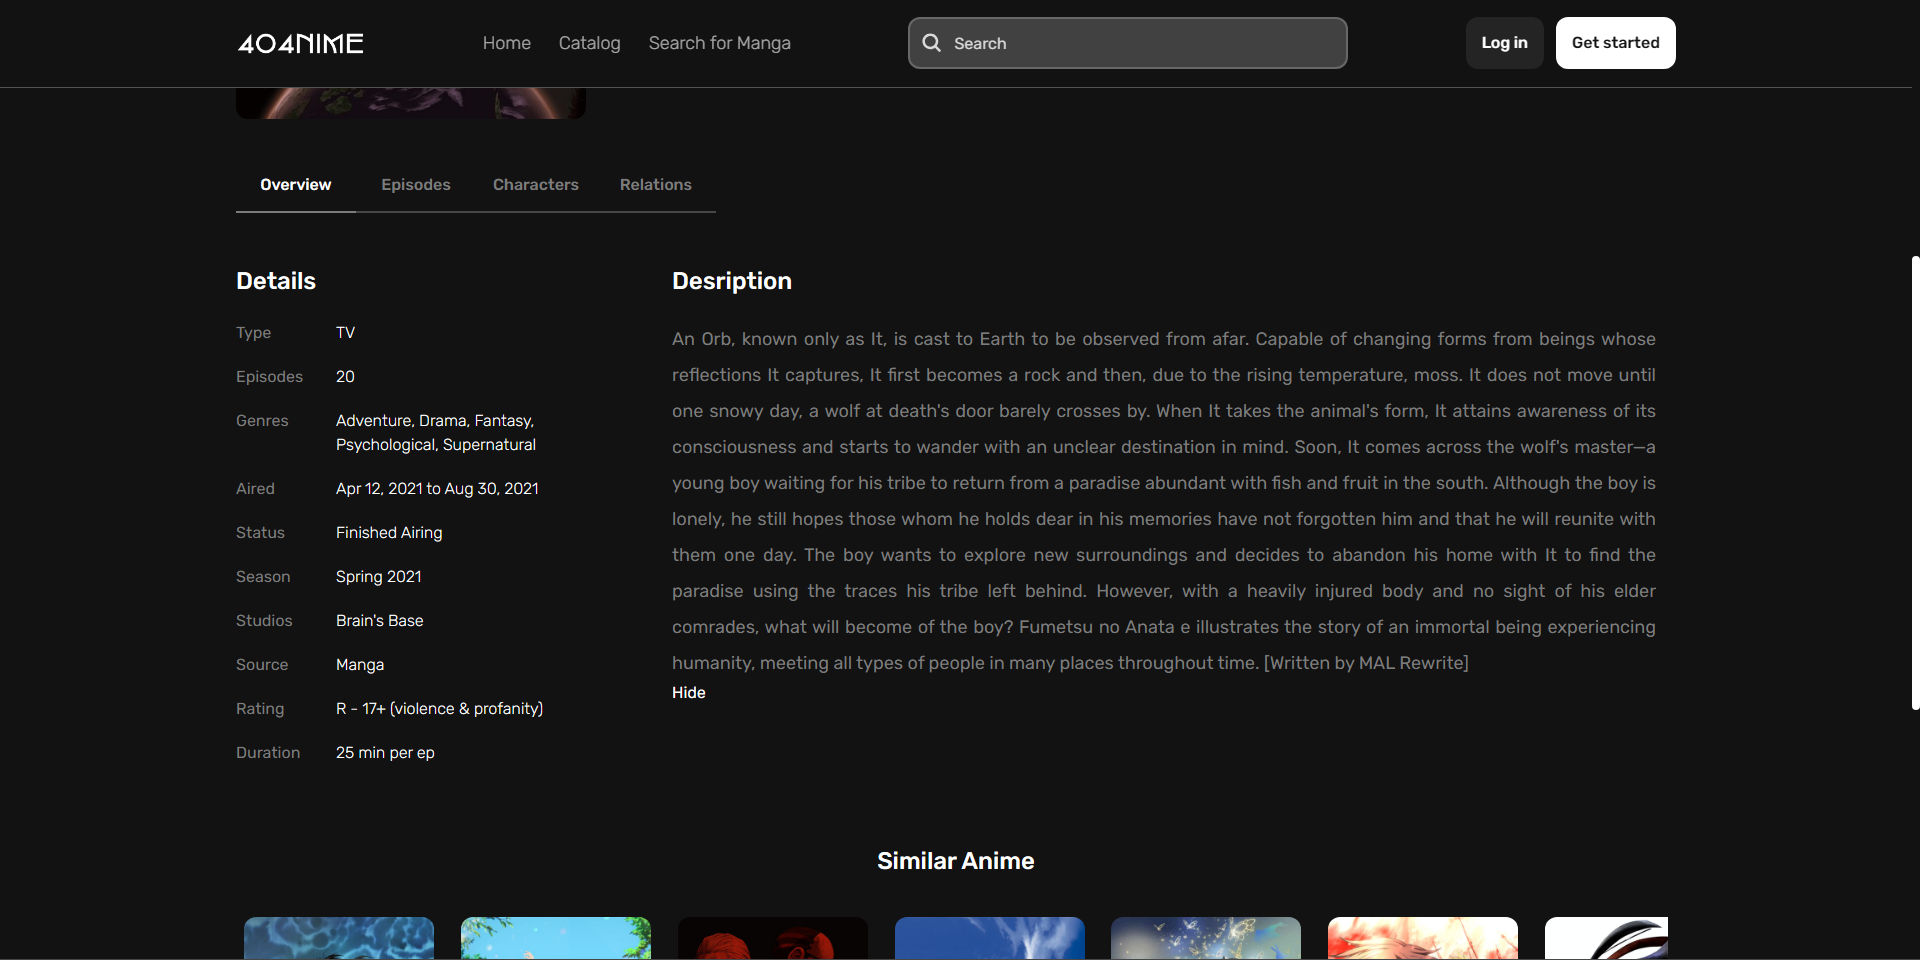The height and width of the screenshot is (960, 1920).
Task: Focus the Search input field
Action: point(1127,43)
